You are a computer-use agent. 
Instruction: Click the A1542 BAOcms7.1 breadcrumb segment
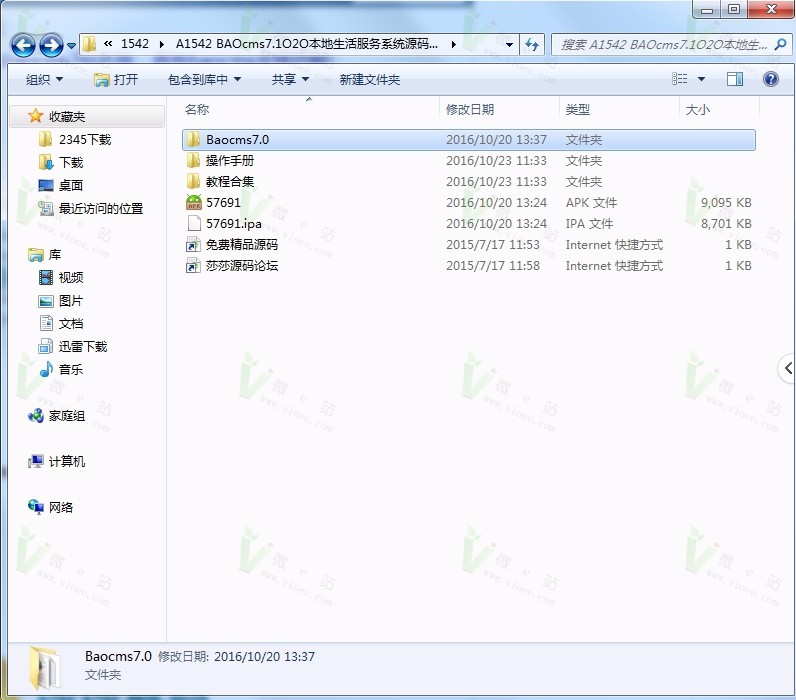pos(307,44)
